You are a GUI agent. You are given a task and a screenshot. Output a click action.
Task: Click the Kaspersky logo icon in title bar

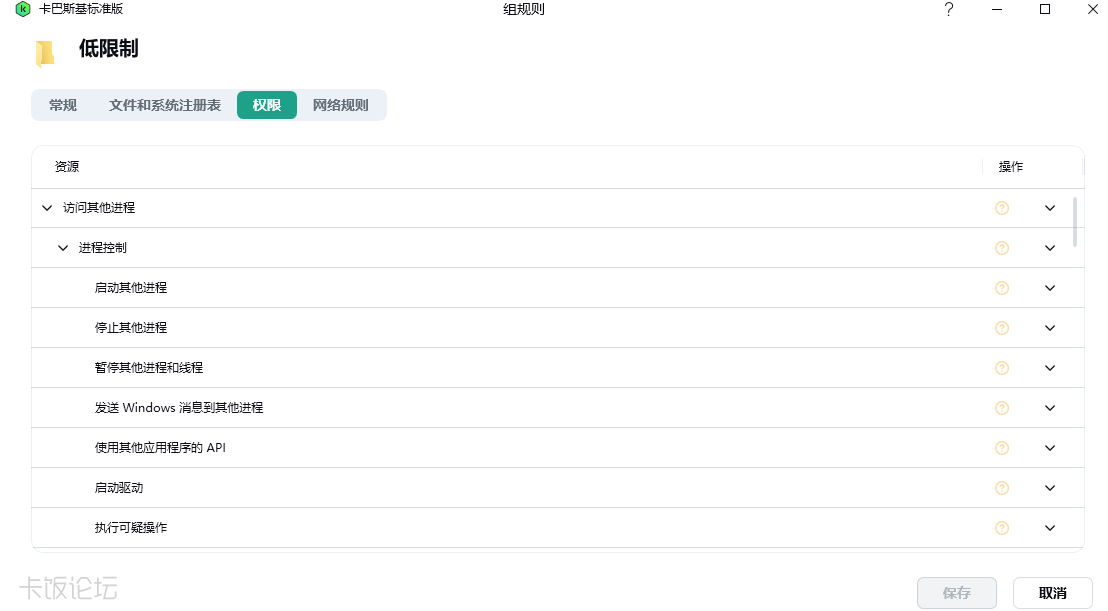coord(23,9)
